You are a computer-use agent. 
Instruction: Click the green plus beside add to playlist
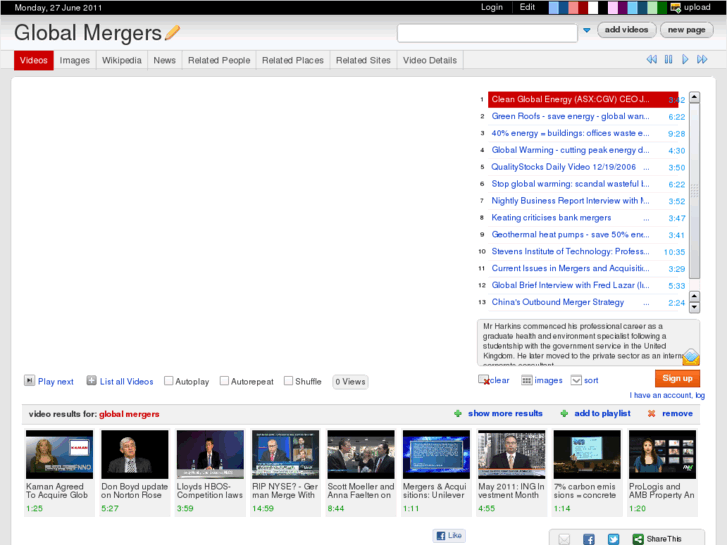(564, 413)
